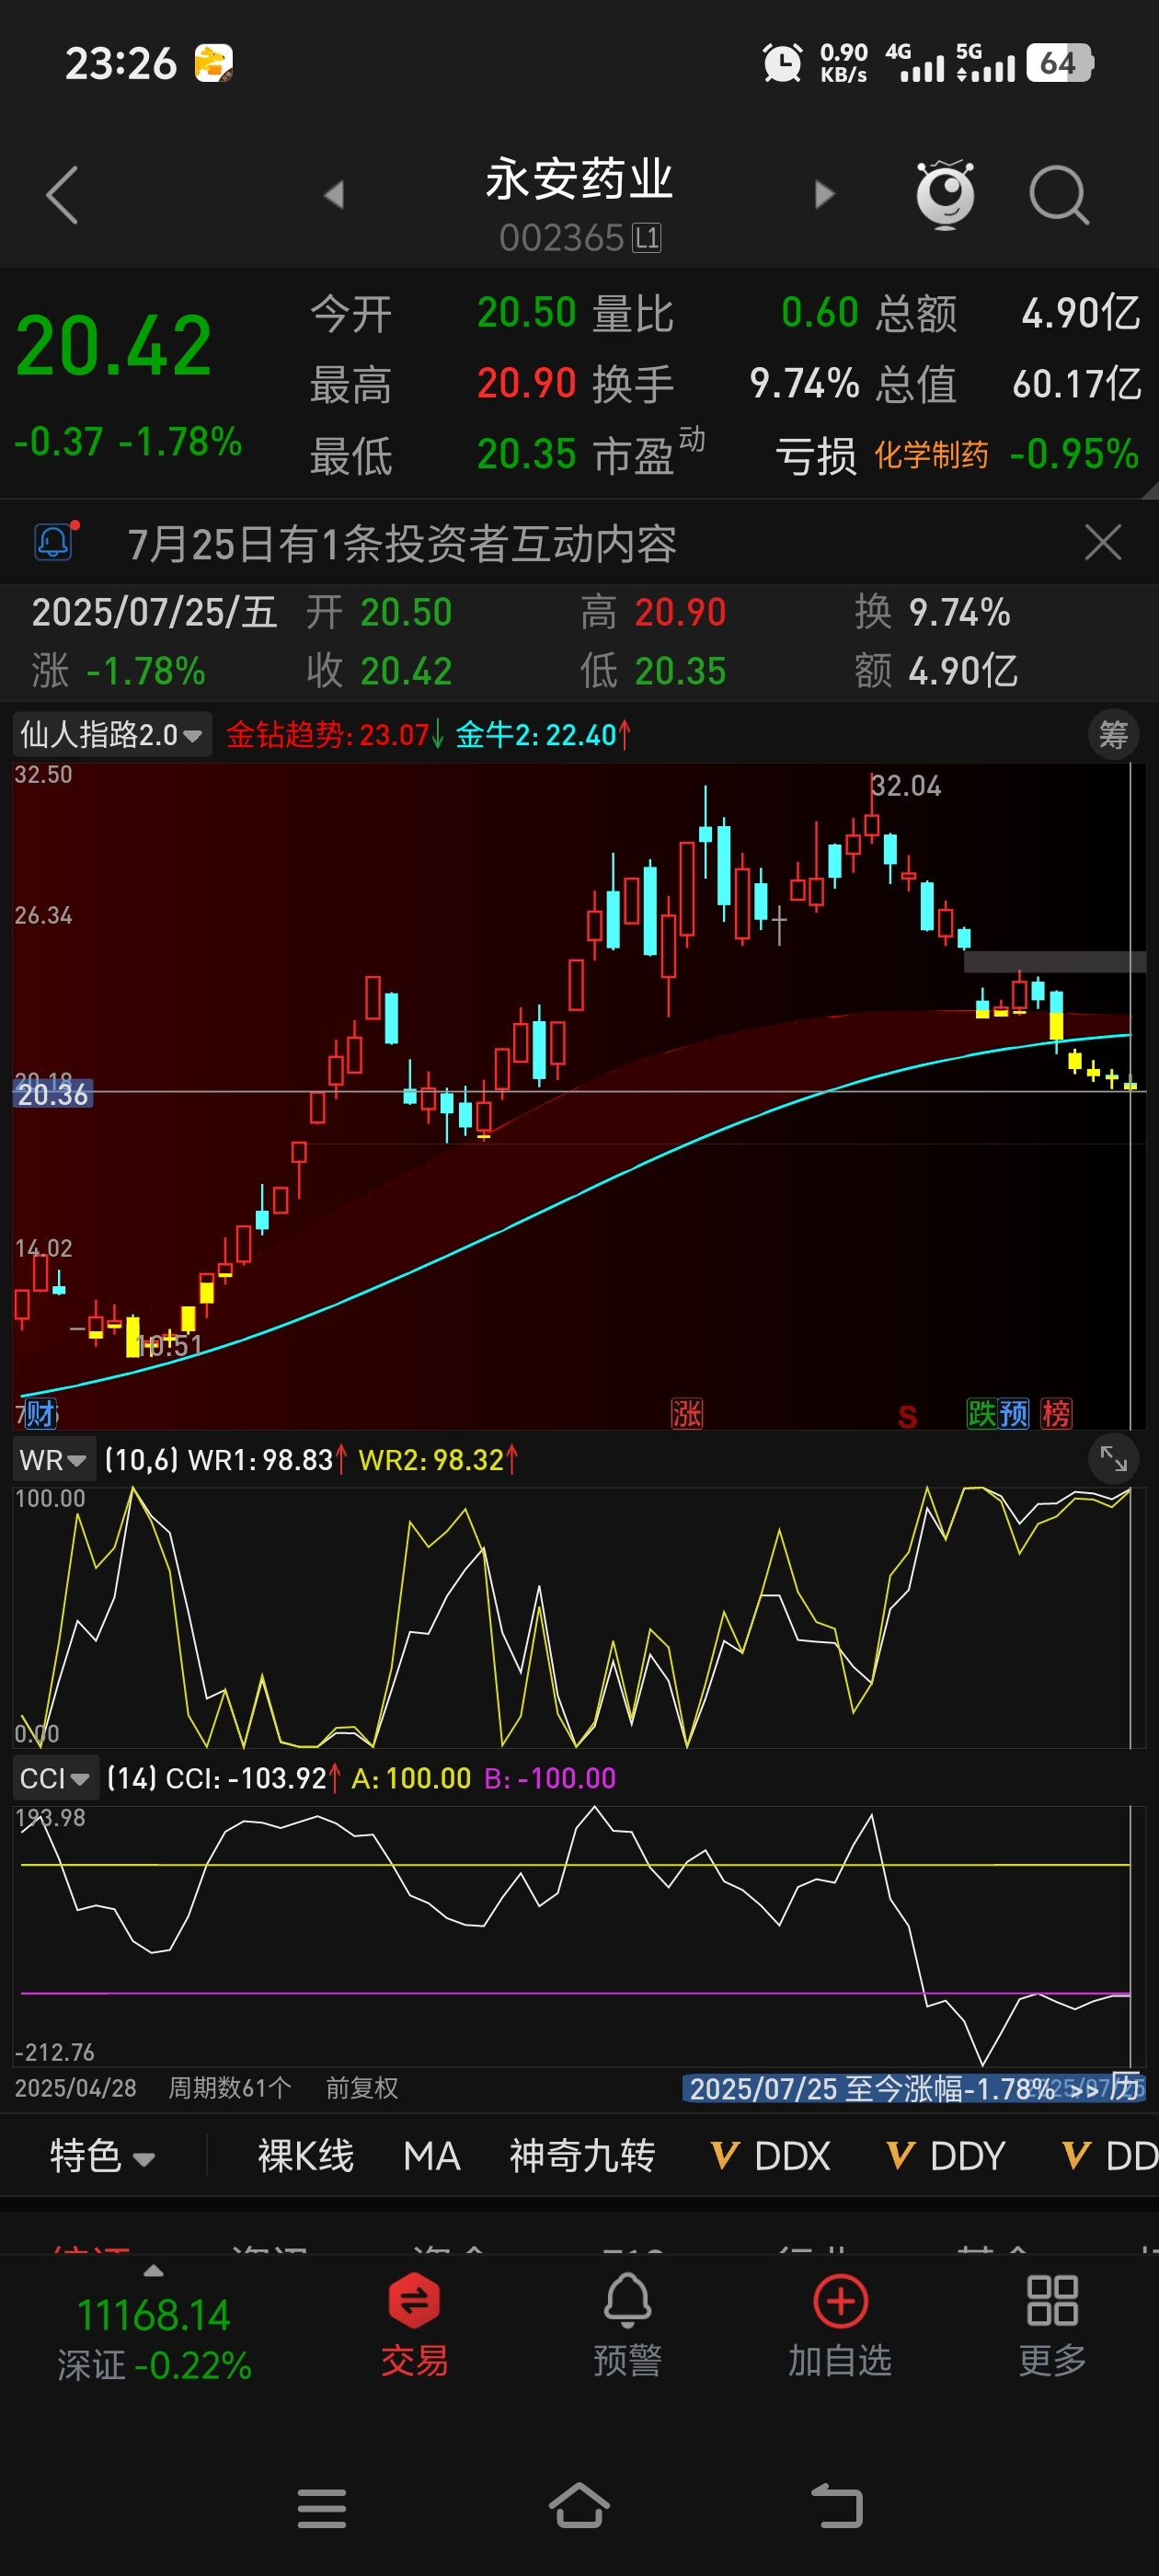Open Android recent apps menu button
Image resolution: width=1159 pixels, height=2576 pixels.
click(x=322, y=2508)
